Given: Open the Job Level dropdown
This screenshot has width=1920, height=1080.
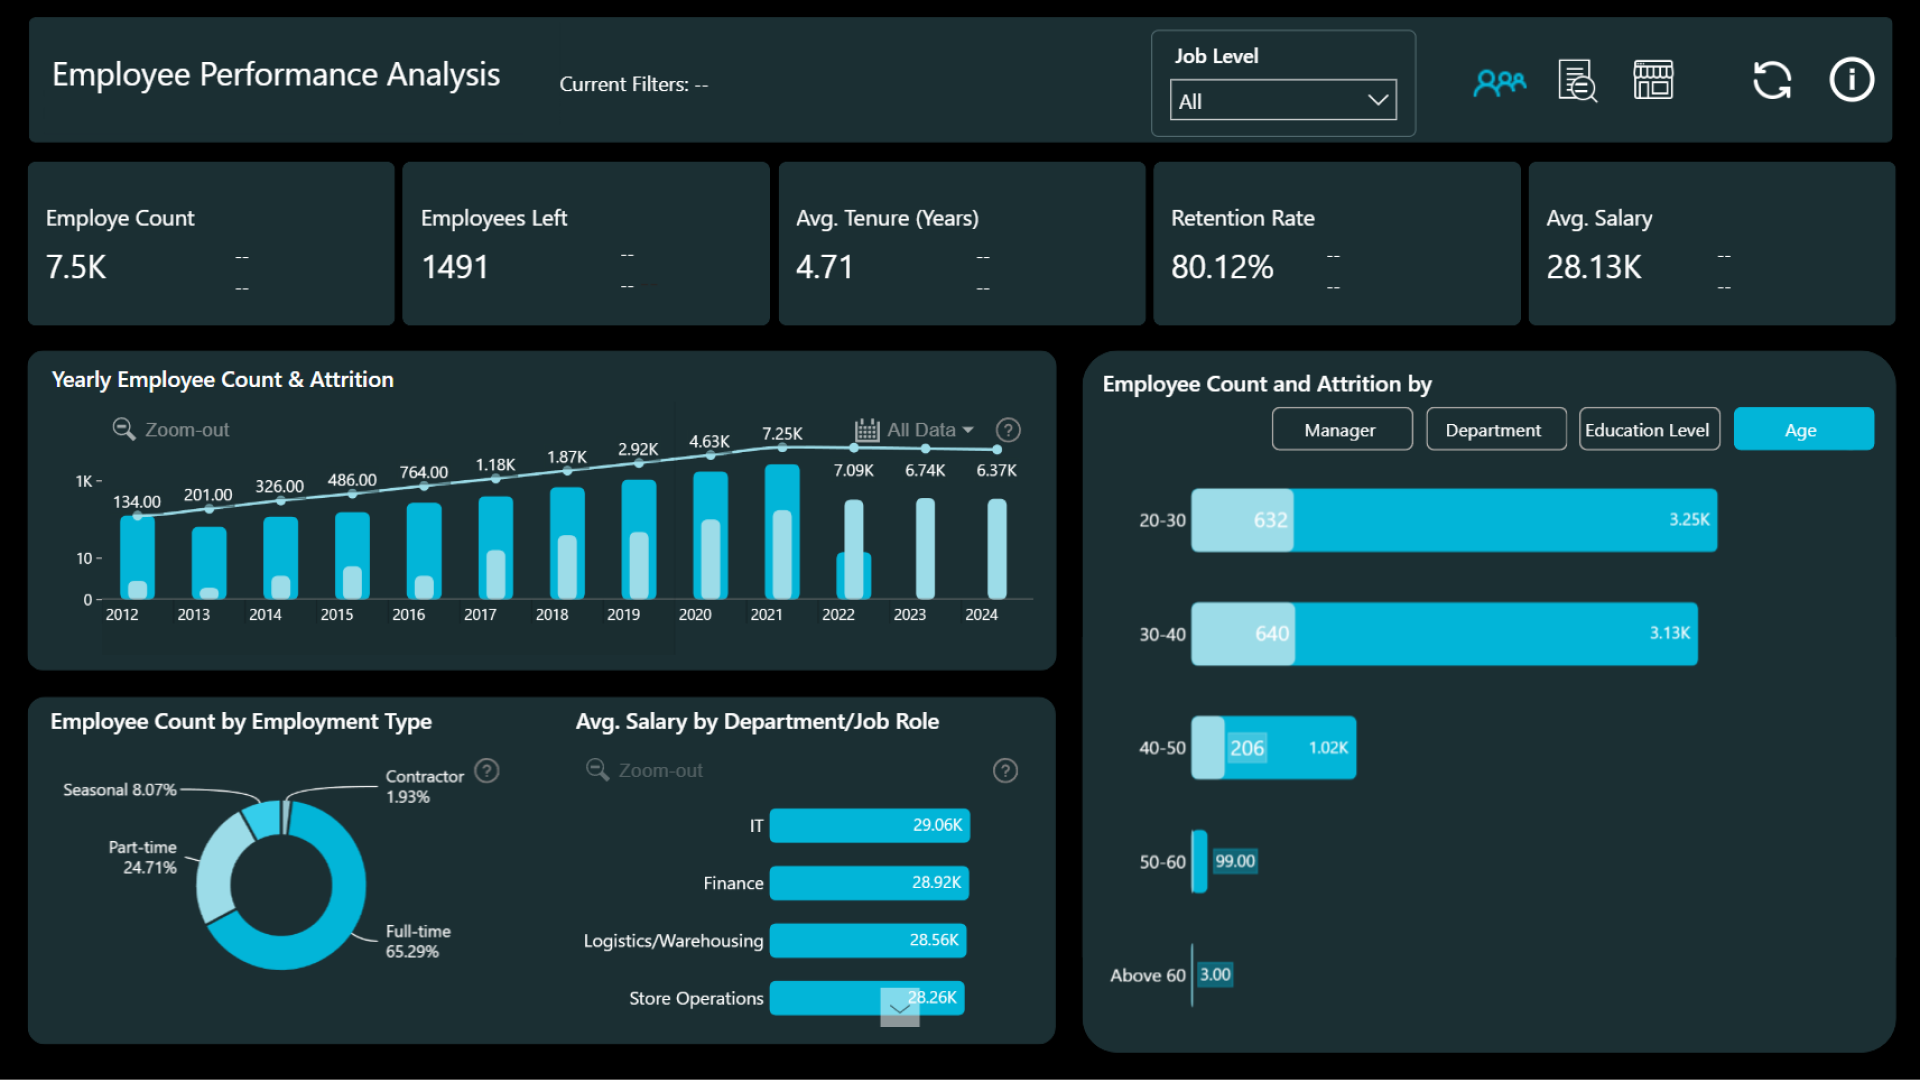Looking at the screenshot, I should point(1283,101).
